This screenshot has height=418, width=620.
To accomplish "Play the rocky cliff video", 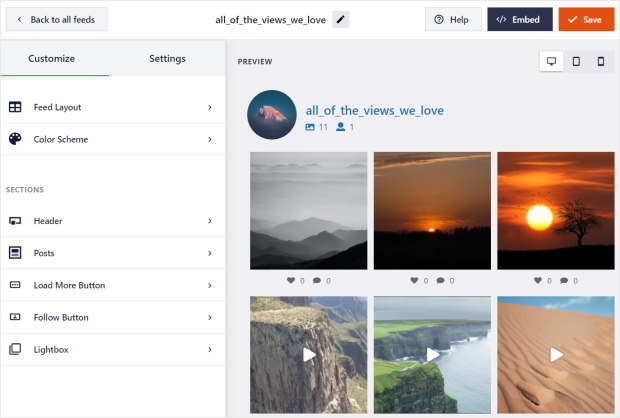I will pyautogui.click(x=309, y=355).
